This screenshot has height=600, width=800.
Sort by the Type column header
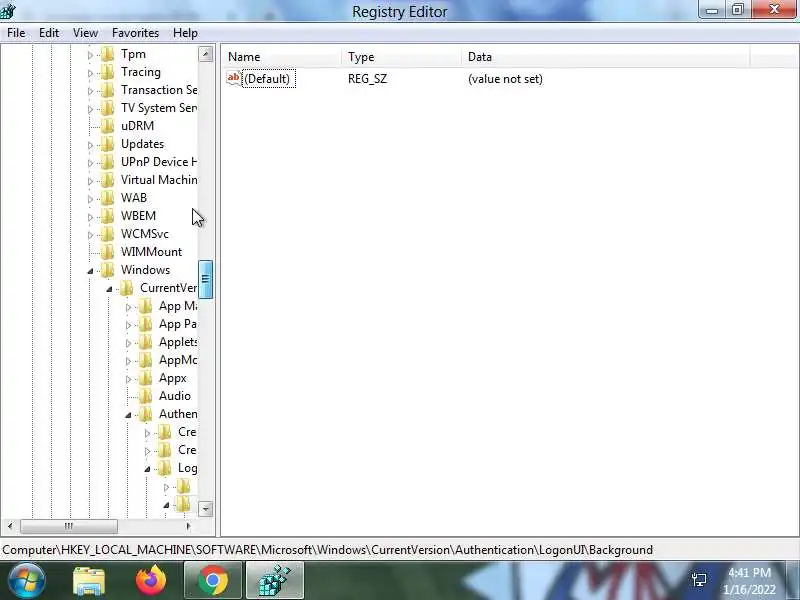(402, 57)
